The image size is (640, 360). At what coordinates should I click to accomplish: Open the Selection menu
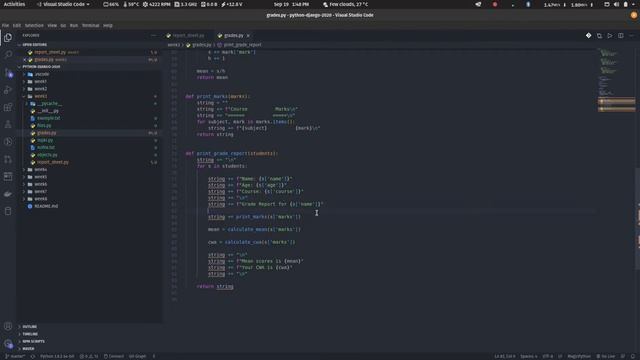click(34, 25)
